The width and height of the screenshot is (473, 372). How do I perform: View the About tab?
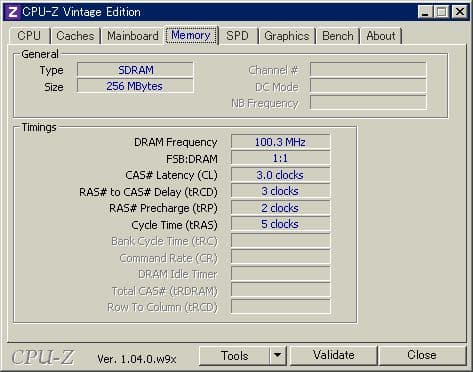(x=381, y=36)
